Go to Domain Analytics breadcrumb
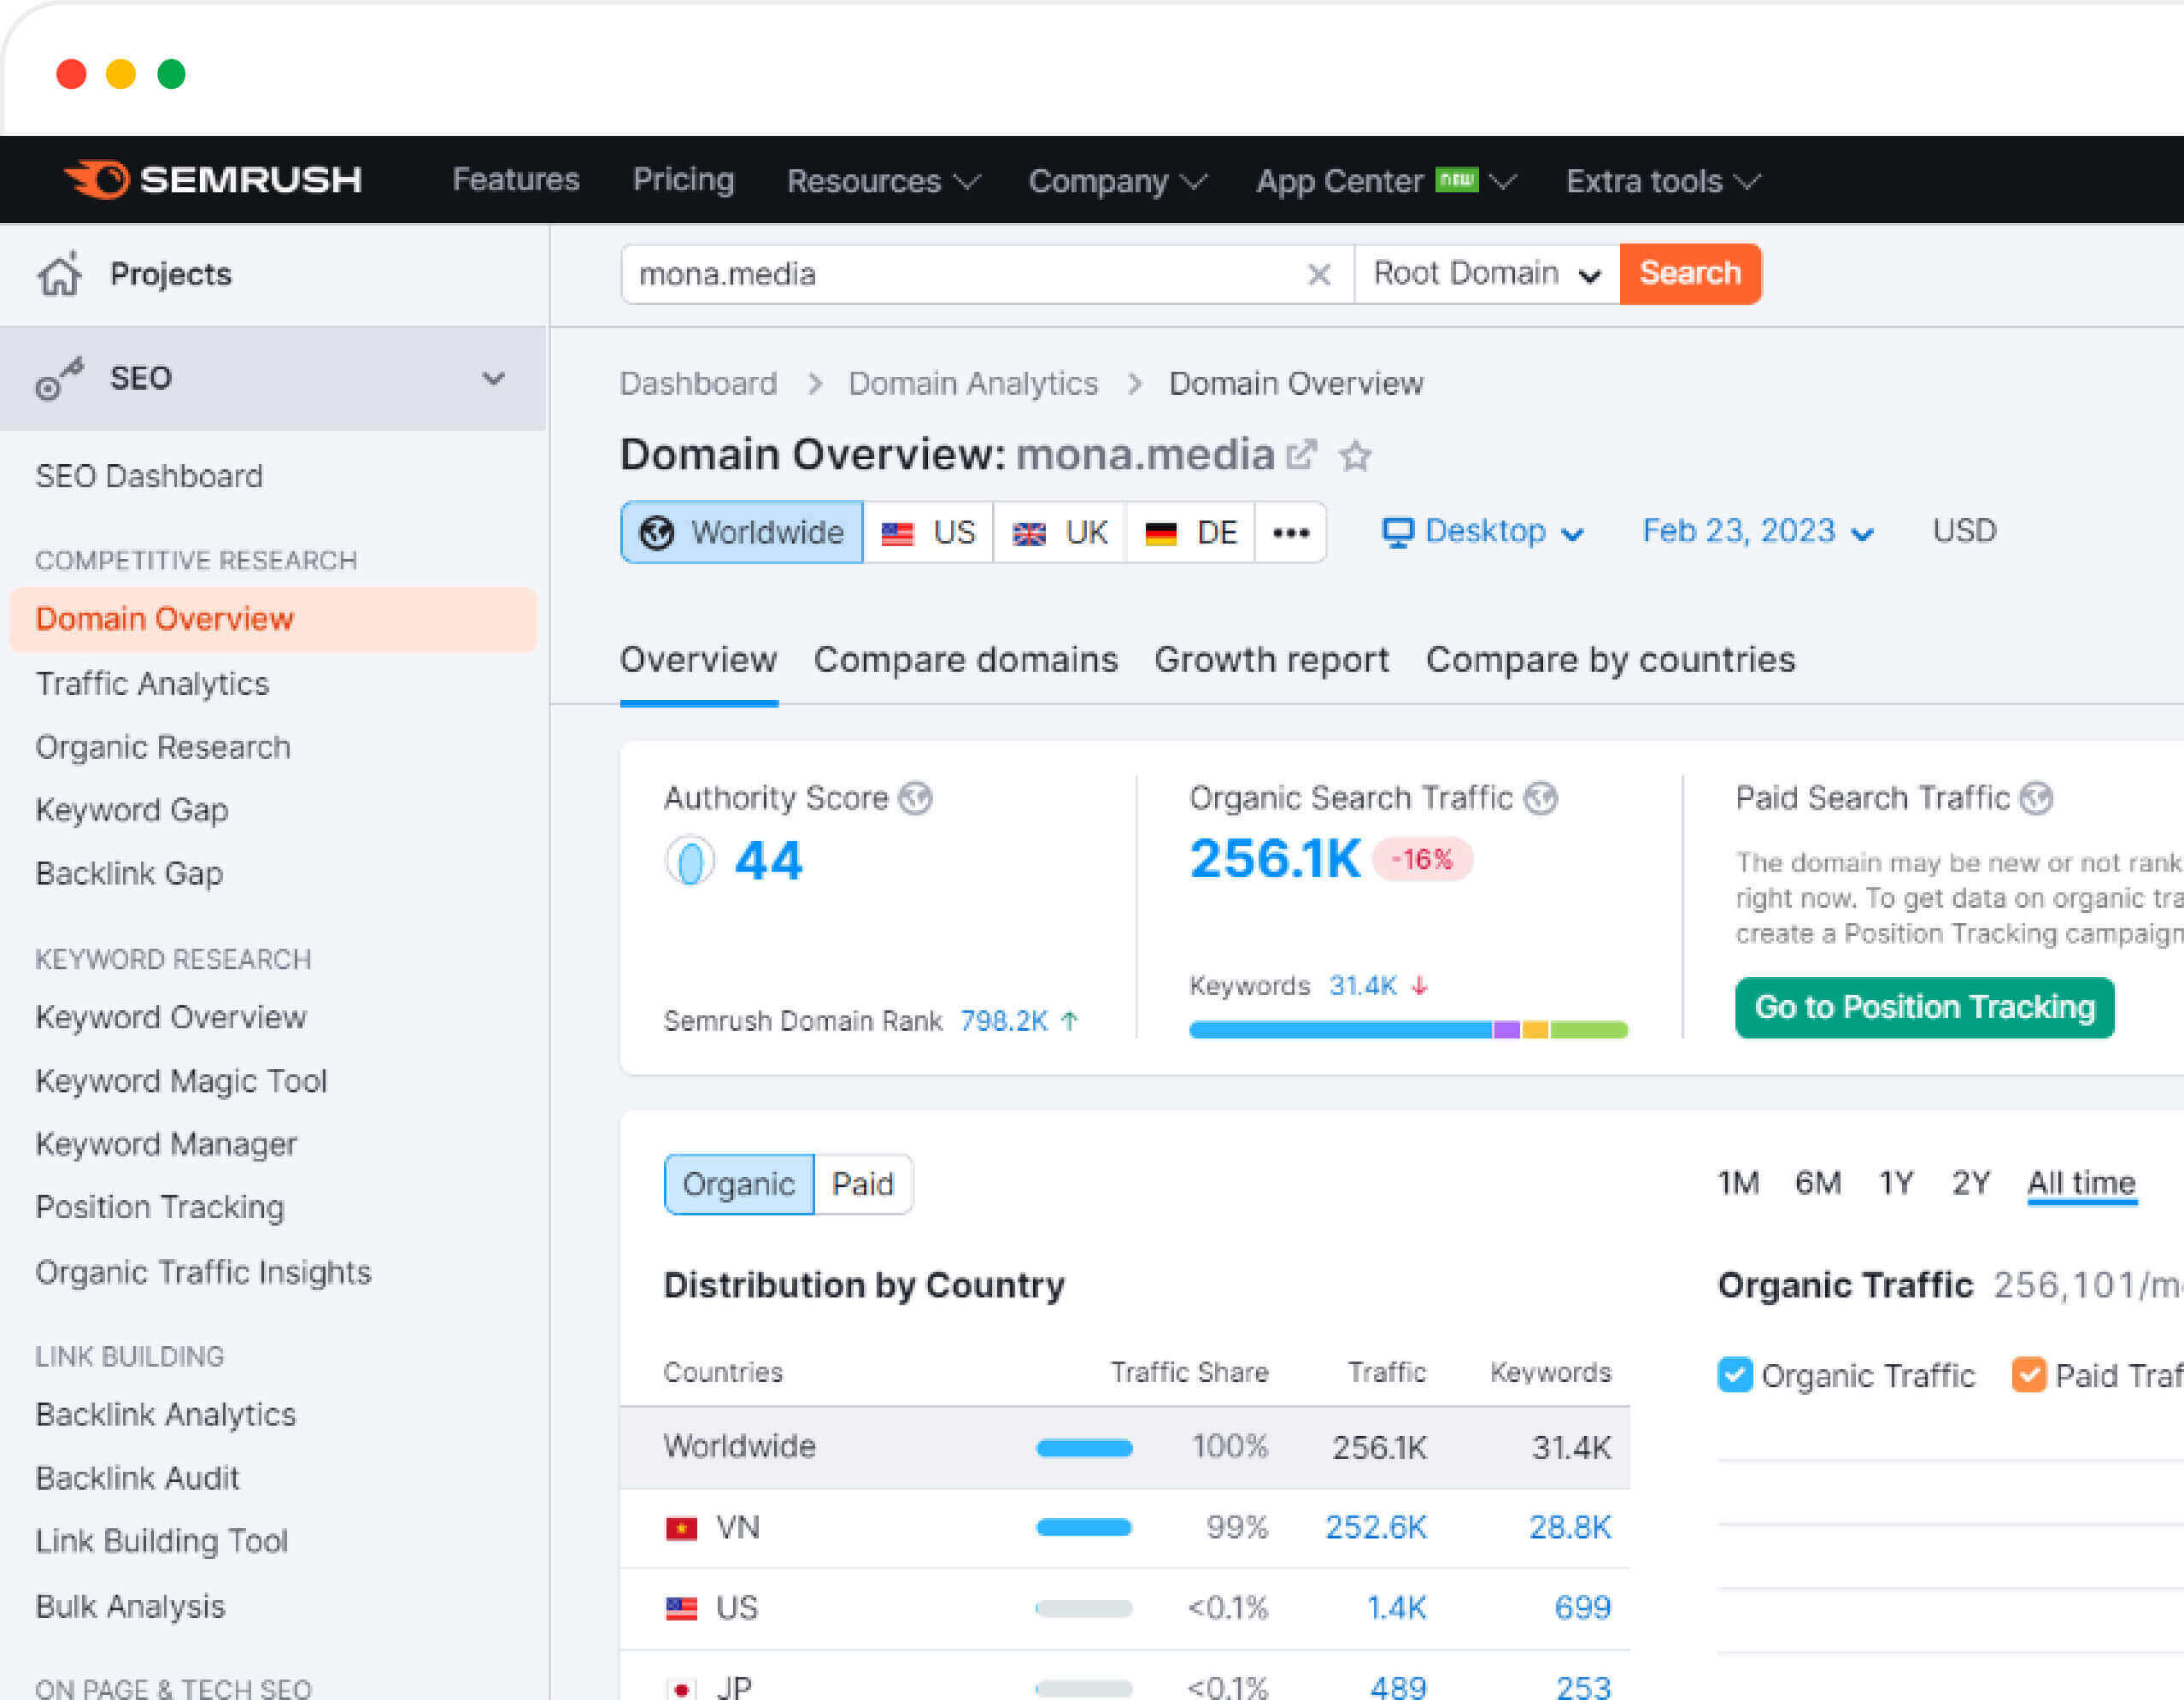Screen dimensions: 2184x1700 click(973, 384)
